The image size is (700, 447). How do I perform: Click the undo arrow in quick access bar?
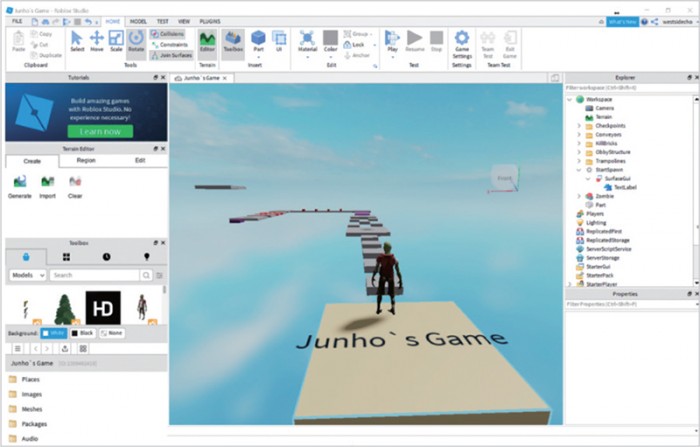point(88,21)
